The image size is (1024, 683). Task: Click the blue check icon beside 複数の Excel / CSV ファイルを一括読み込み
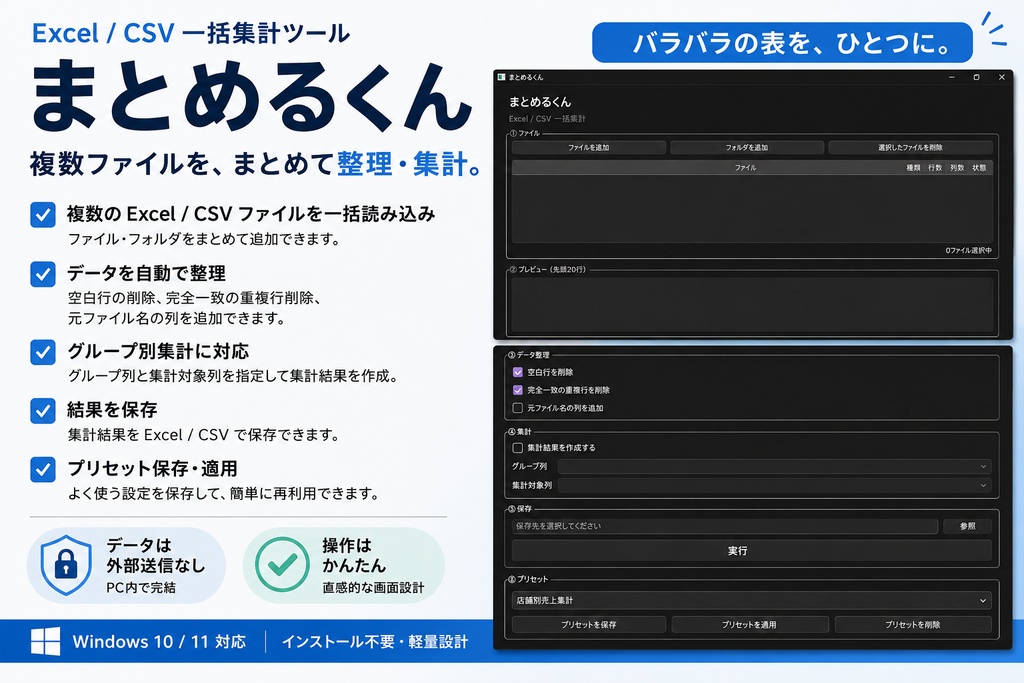click(x=43, y=215)
